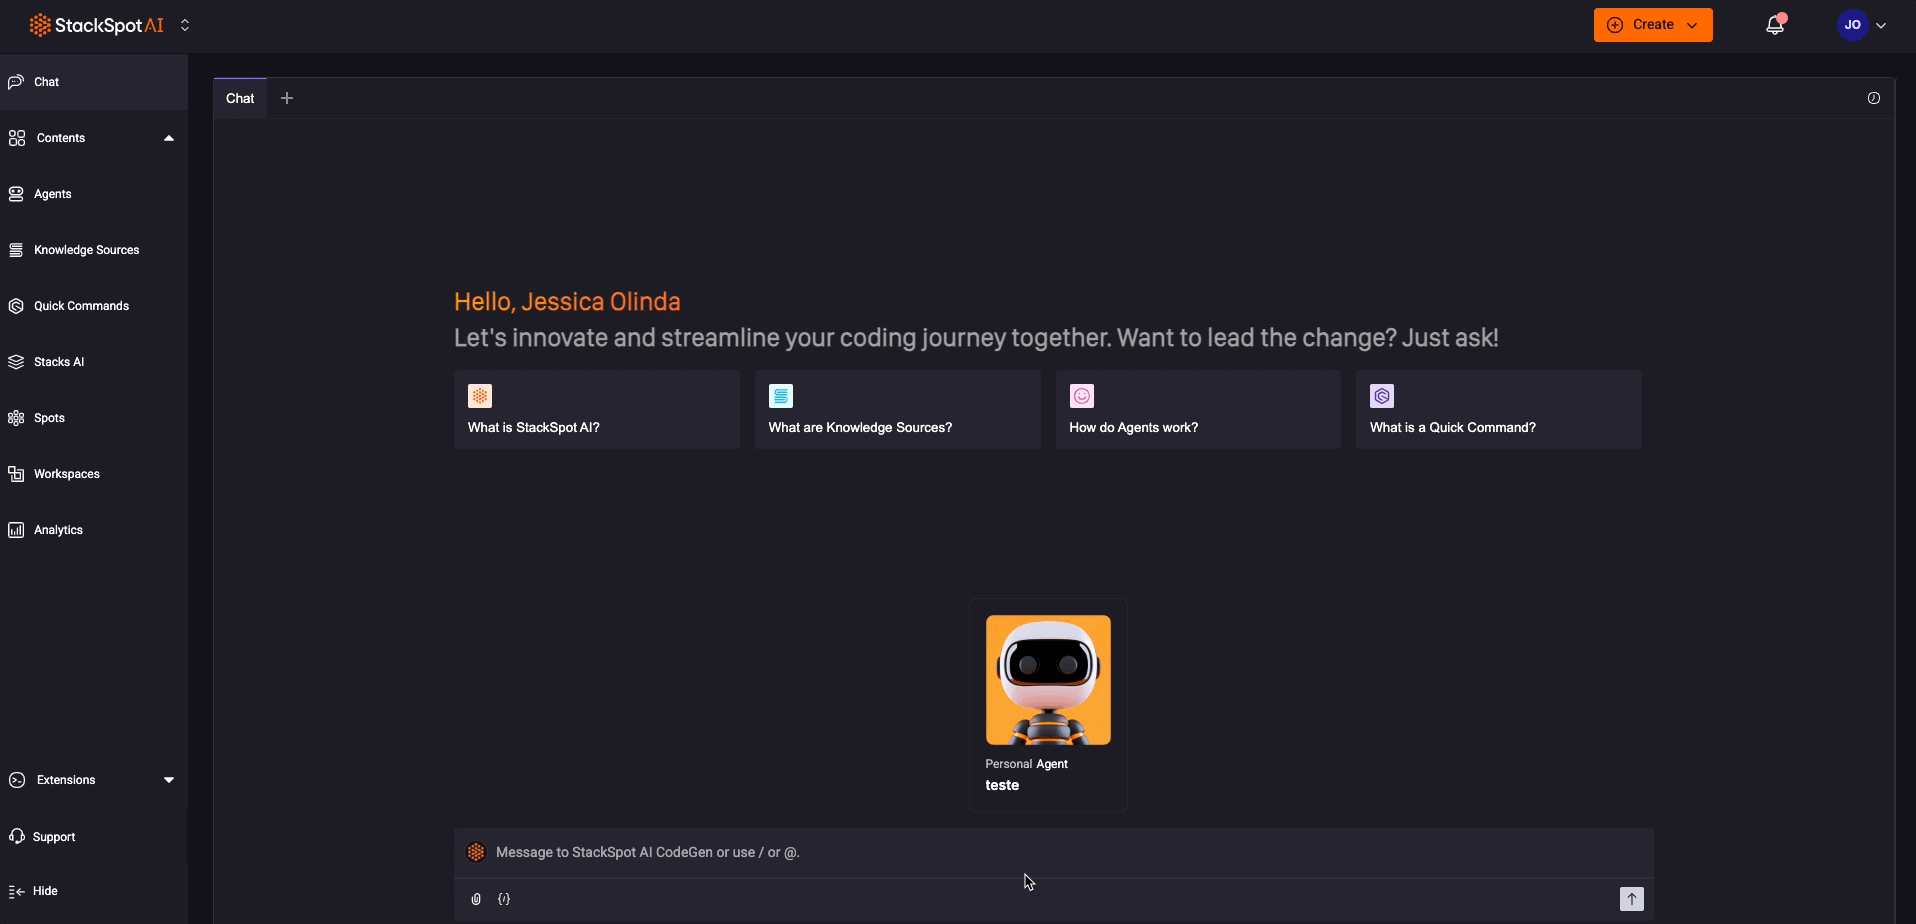Open Quick Commands in sidebar
The width and height of the screenshot is (1916, 924).
pos(81,306)
